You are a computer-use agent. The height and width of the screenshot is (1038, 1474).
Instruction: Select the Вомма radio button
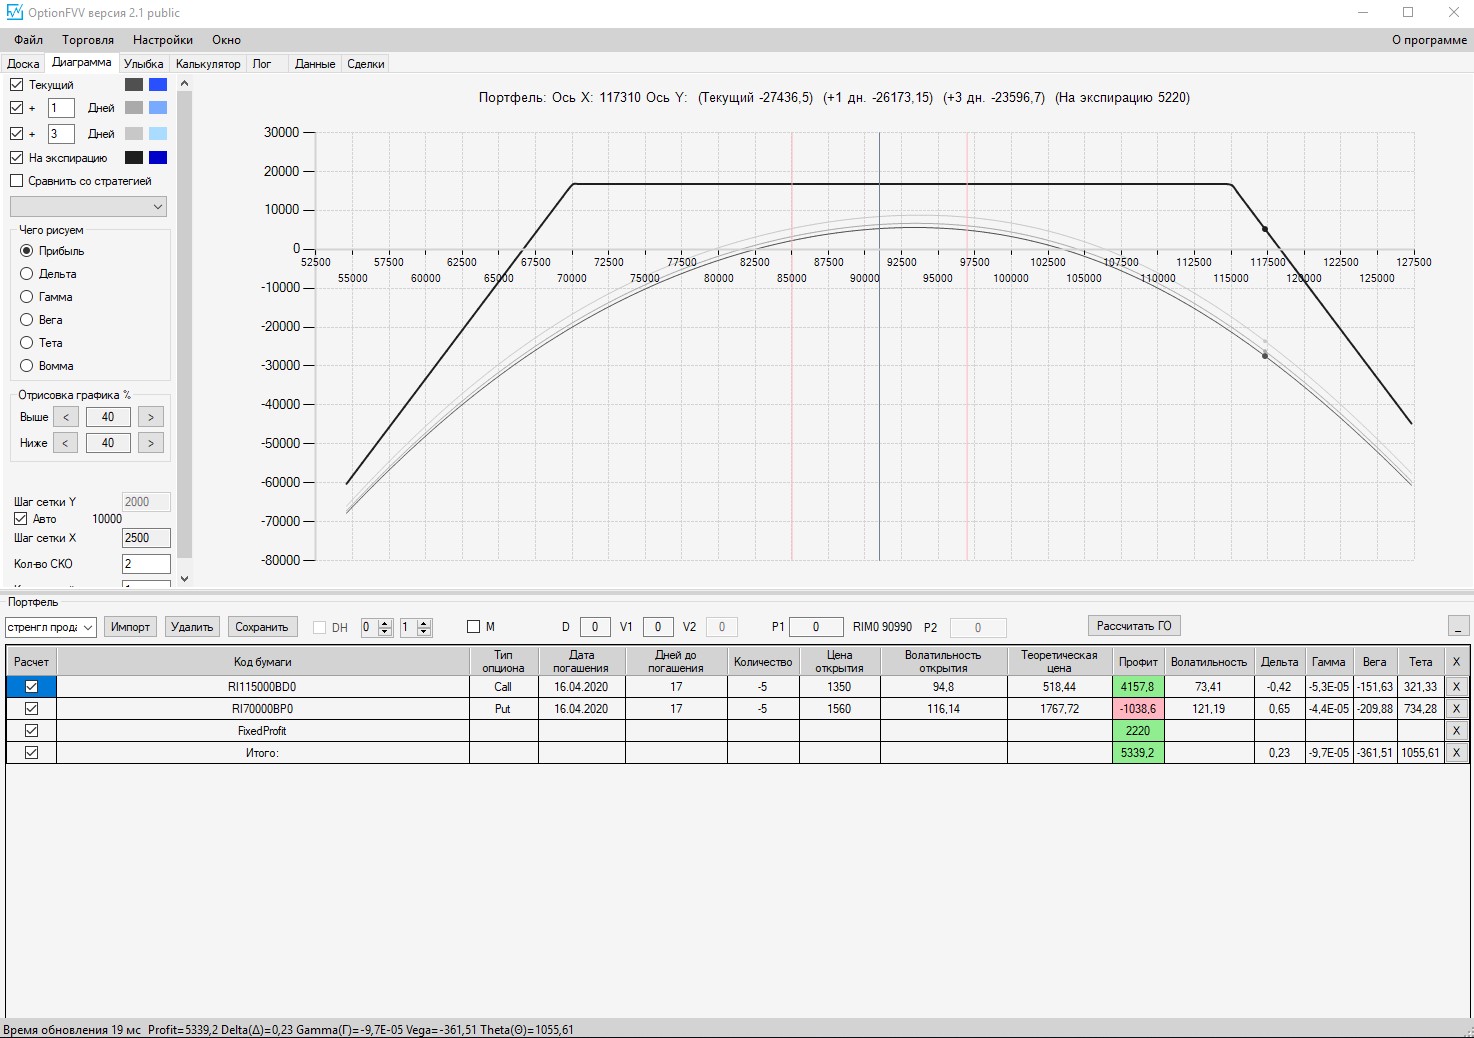pos(27,366)
